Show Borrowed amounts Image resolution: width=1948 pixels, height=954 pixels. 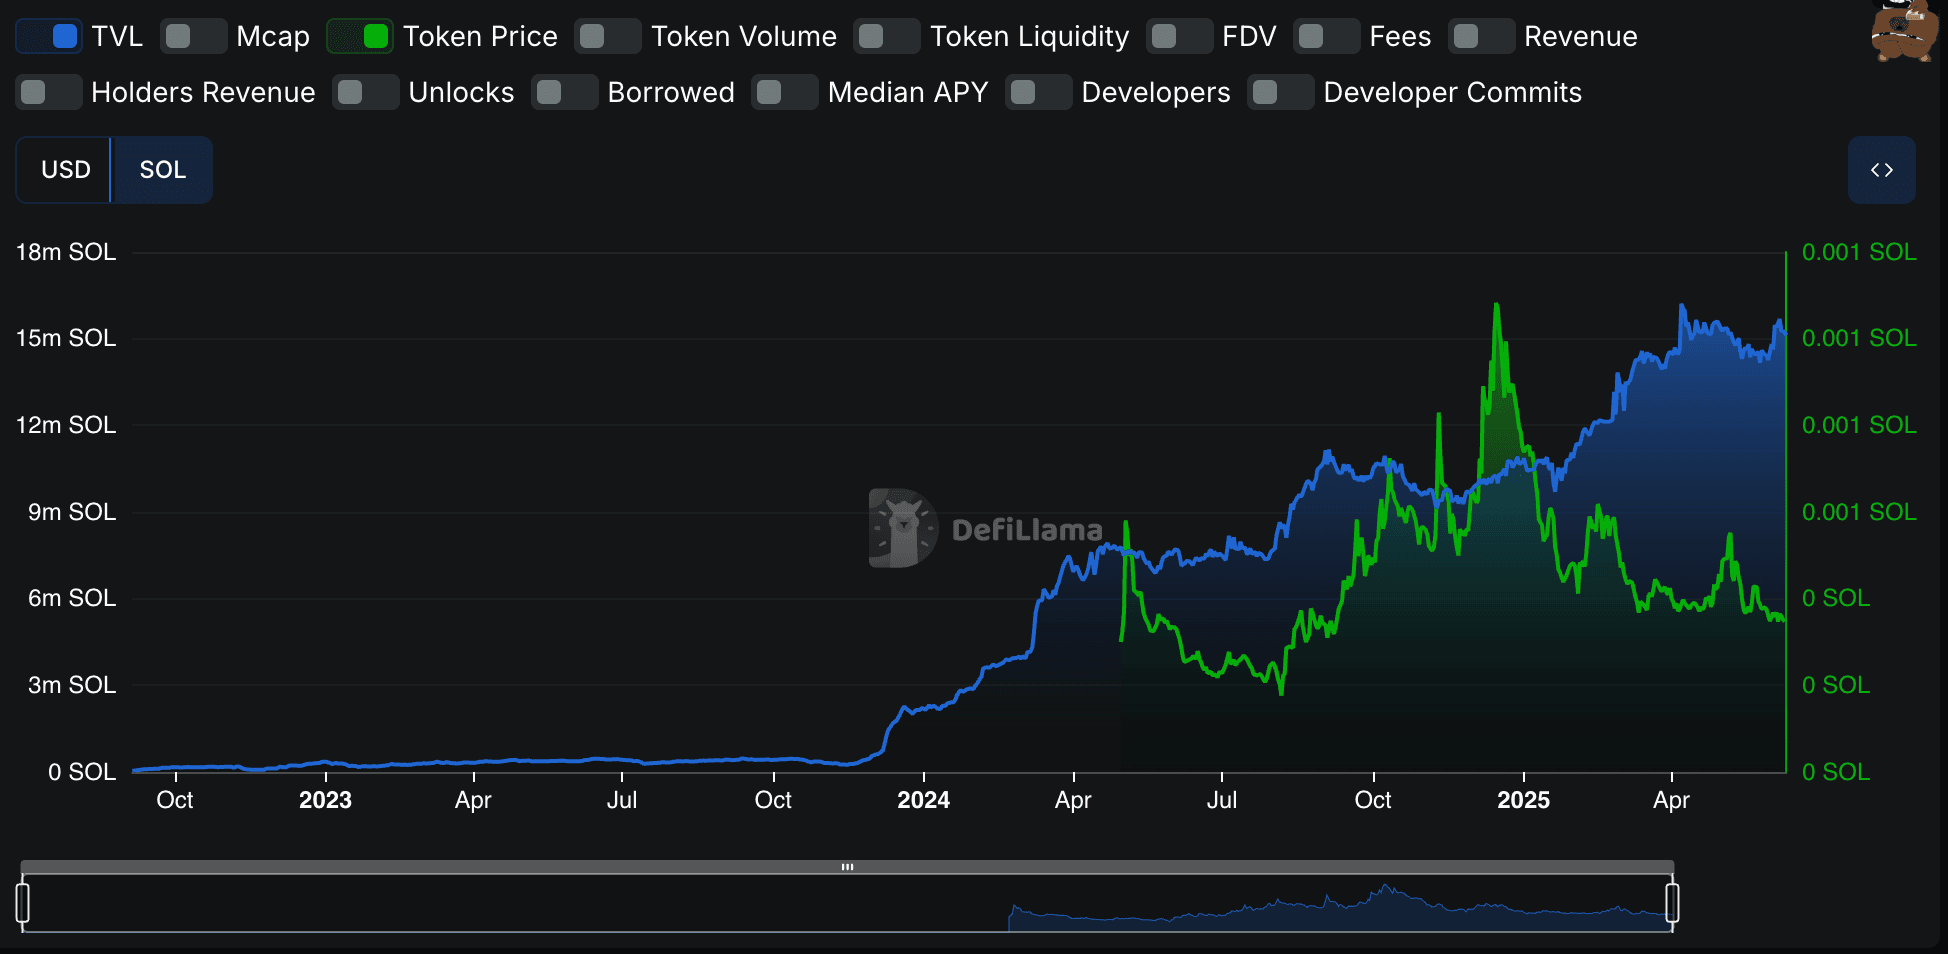tap(564, 92)
